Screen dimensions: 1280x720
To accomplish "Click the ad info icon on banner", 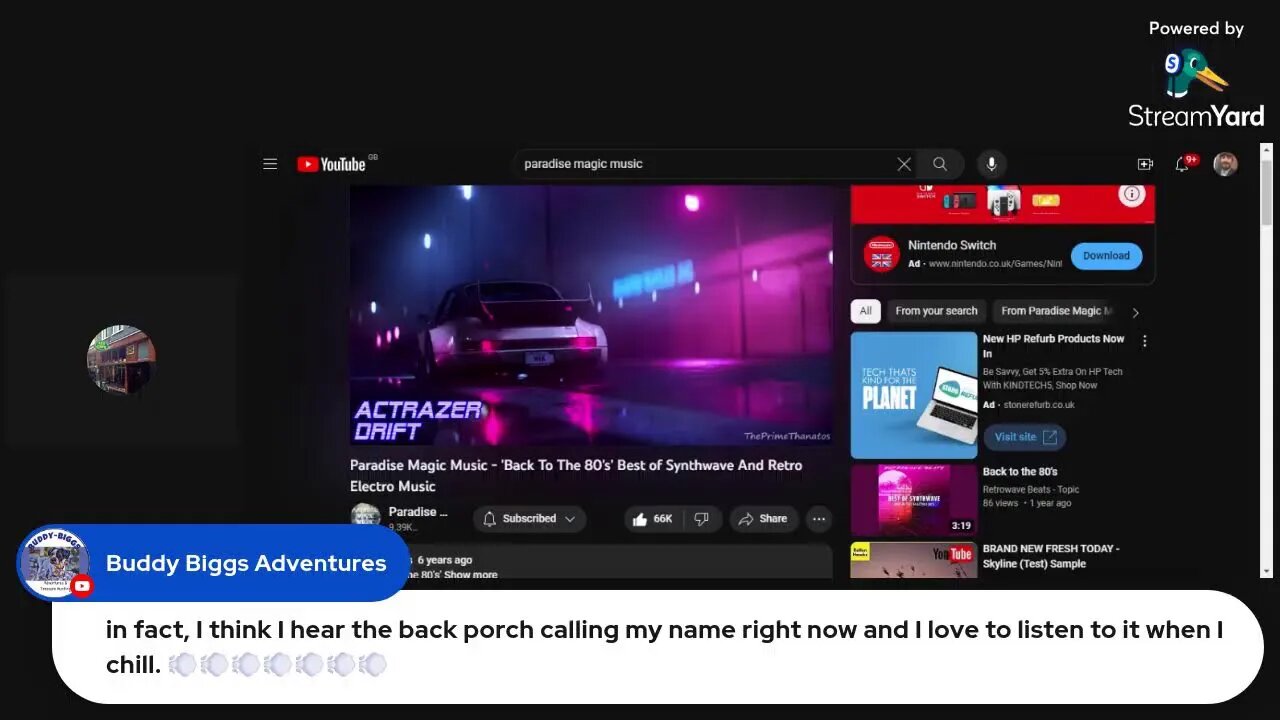I will (1132, 194).
